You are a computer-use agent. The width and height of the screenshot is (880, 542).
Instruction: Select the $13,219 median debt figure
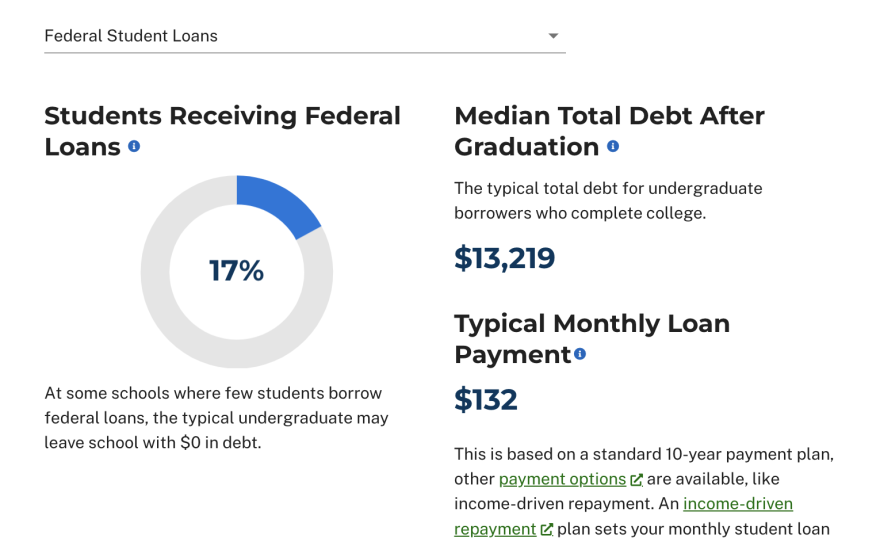tap(504, 258)
